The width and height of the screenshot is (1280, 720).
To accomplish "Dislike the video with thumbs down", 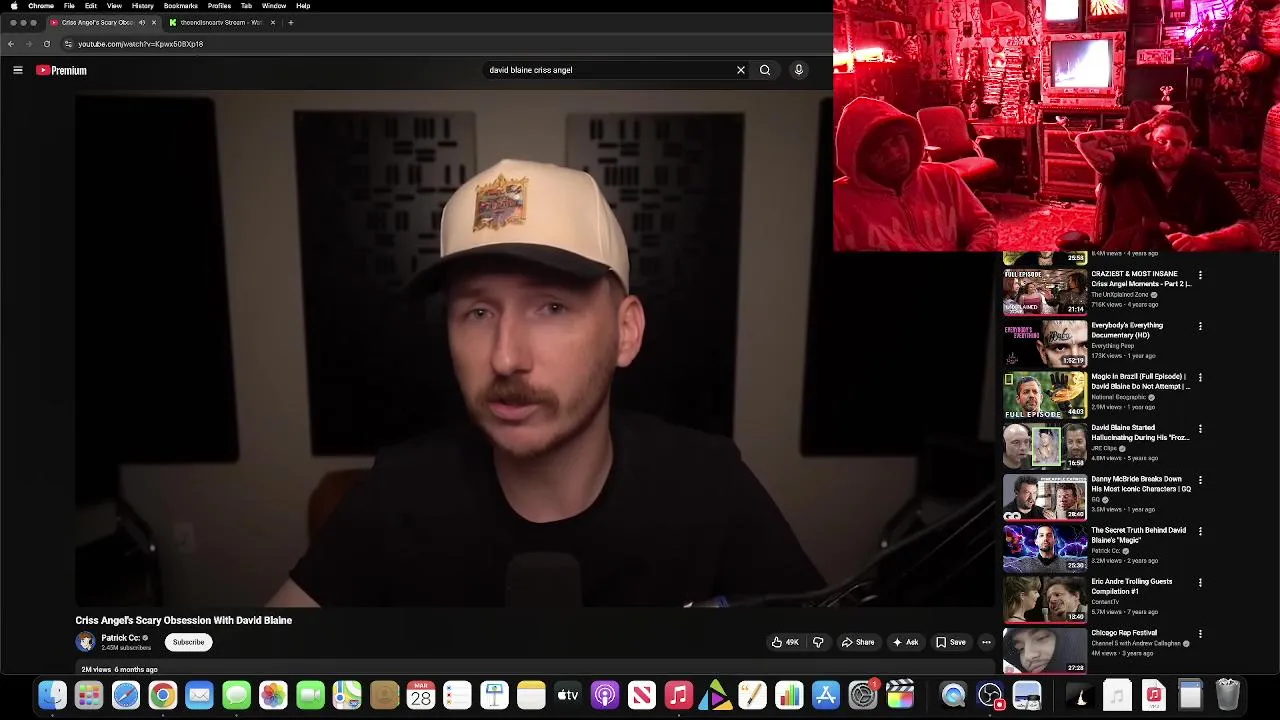I will pyautogui.click(x=818, y=642).
